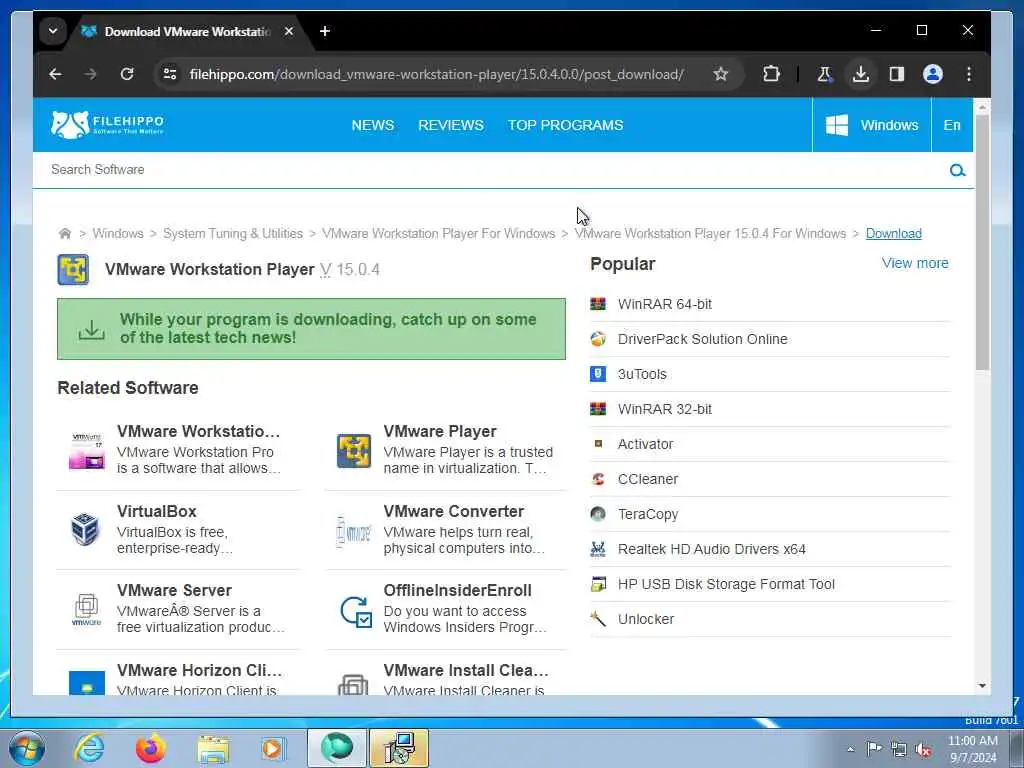This screenshot has height=768, width=1024.
Task: Click the DriverPack Solution Online icon
Action: point(598,339)
